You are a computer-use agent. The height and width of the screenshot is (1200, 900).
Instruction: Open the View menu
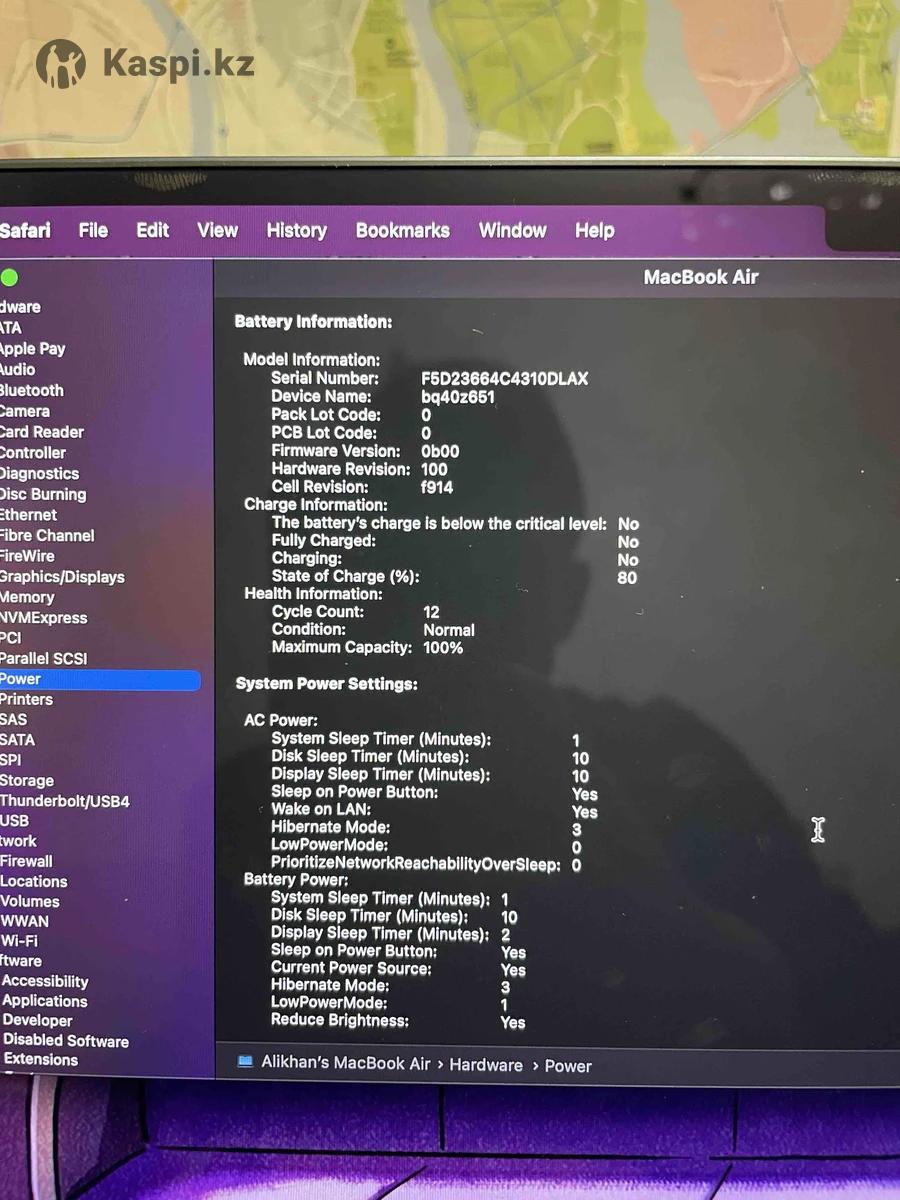(x=217, y=230)
